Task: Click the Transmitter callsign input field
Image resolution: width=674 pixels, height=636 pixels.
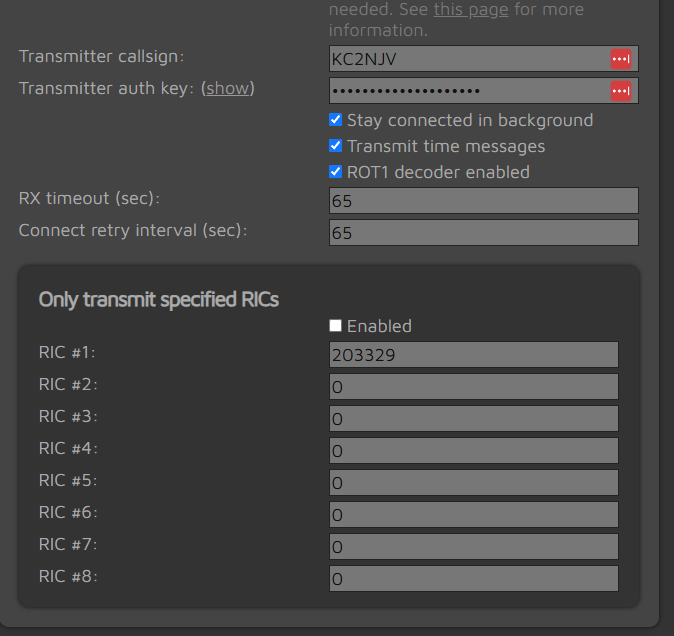Action: pyautogui.click(x=468, y=59)
